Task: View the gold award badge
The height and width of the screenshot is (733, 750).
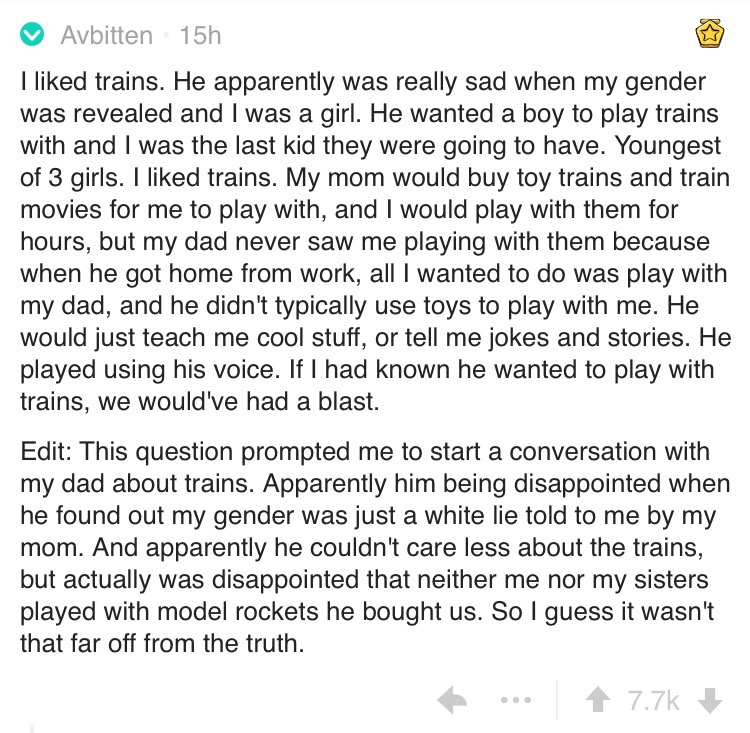Action: coord(709,33)
